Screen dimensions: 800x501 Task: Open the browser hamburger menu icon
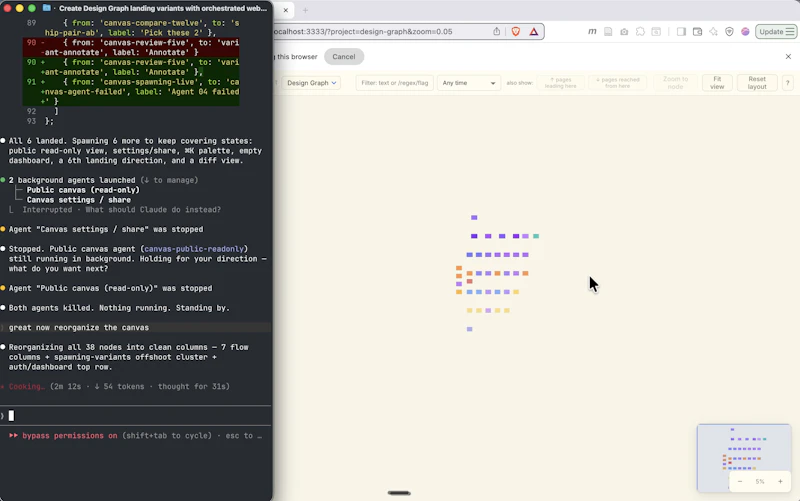(790, 32)
